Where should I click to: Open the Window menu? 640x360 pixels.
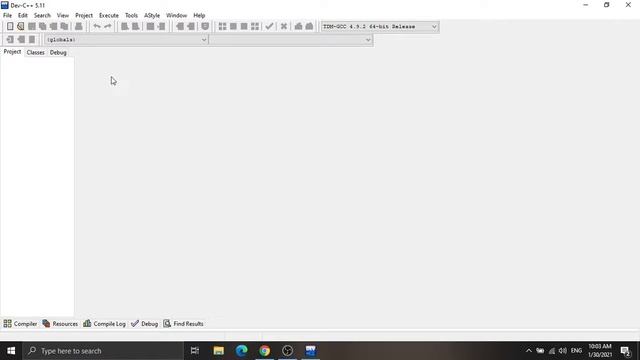(x=176, y=16)
